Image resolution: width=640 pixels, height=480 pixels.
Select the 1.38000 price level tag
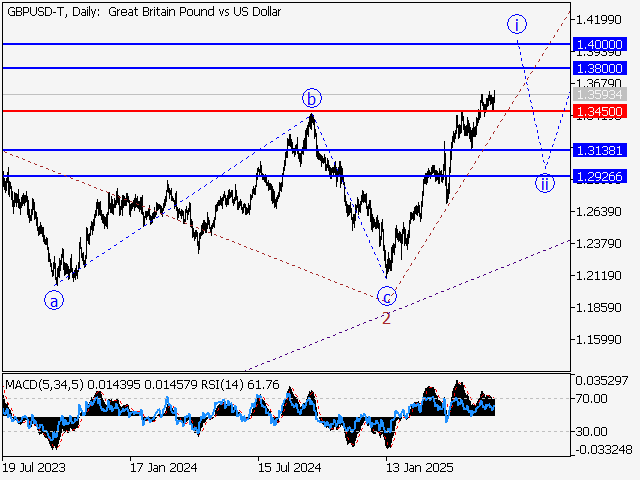600,68
